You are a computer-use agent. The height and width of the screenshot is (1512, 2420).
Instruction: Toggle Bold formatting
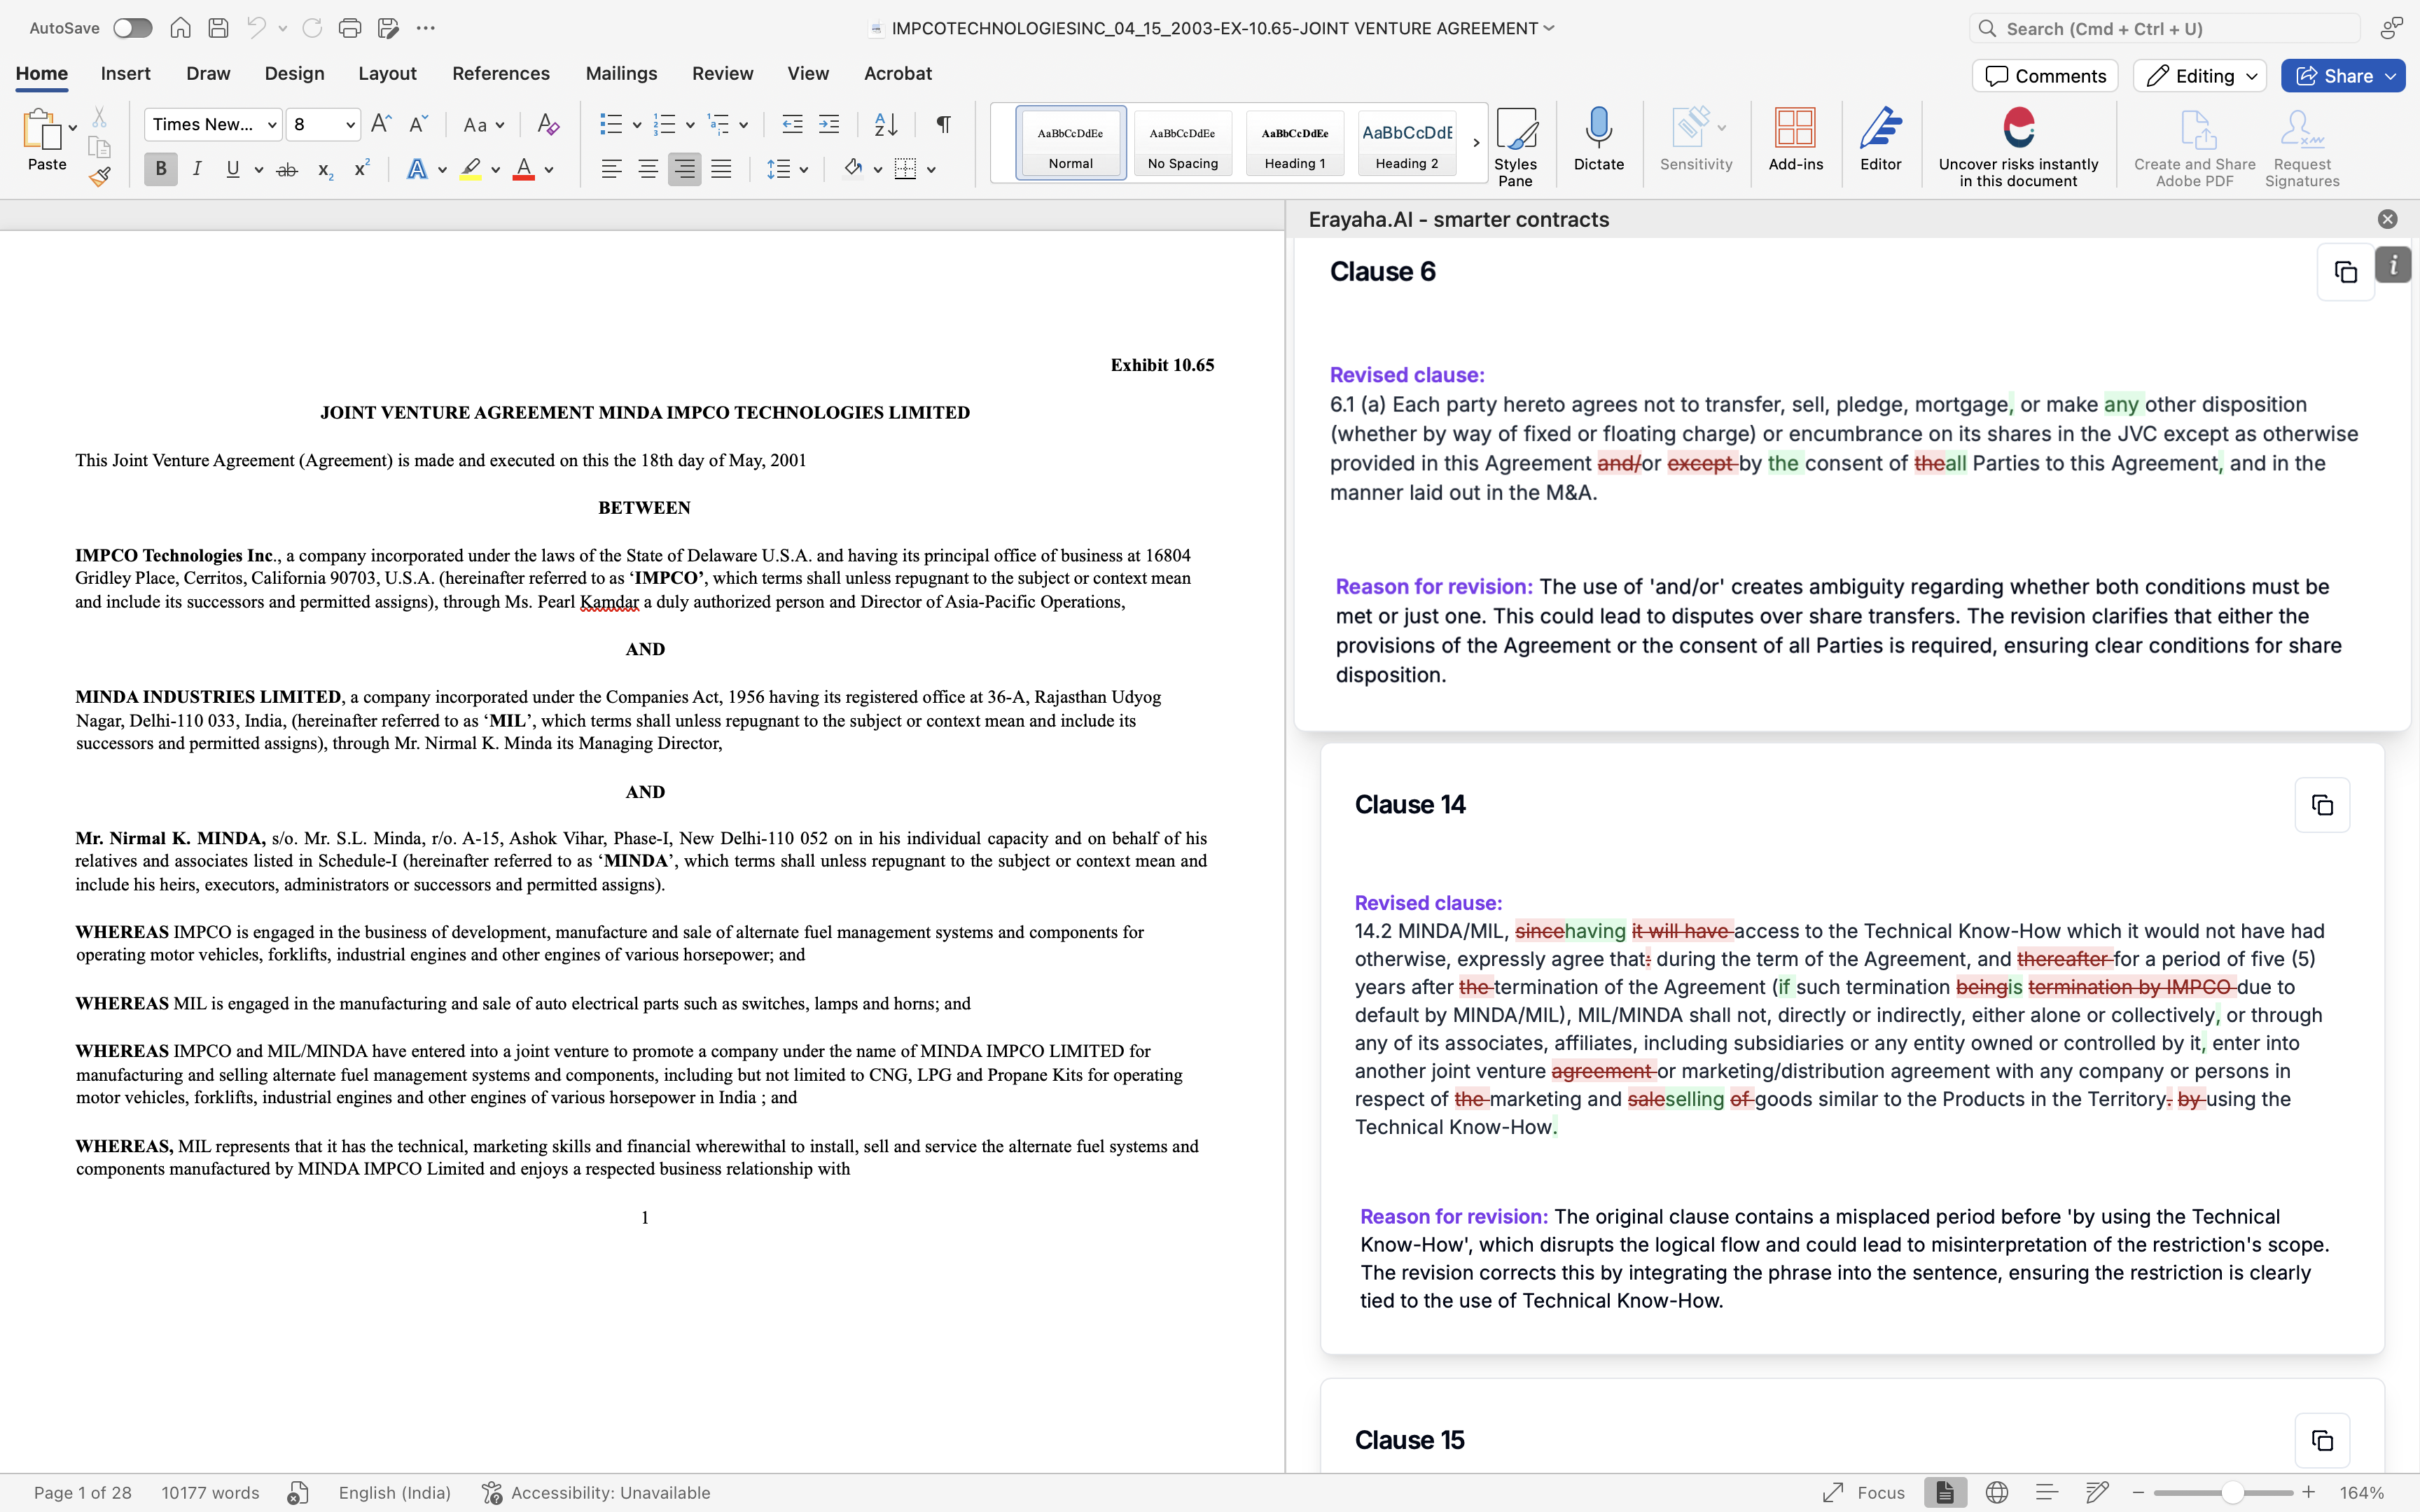tap(160, 169)
